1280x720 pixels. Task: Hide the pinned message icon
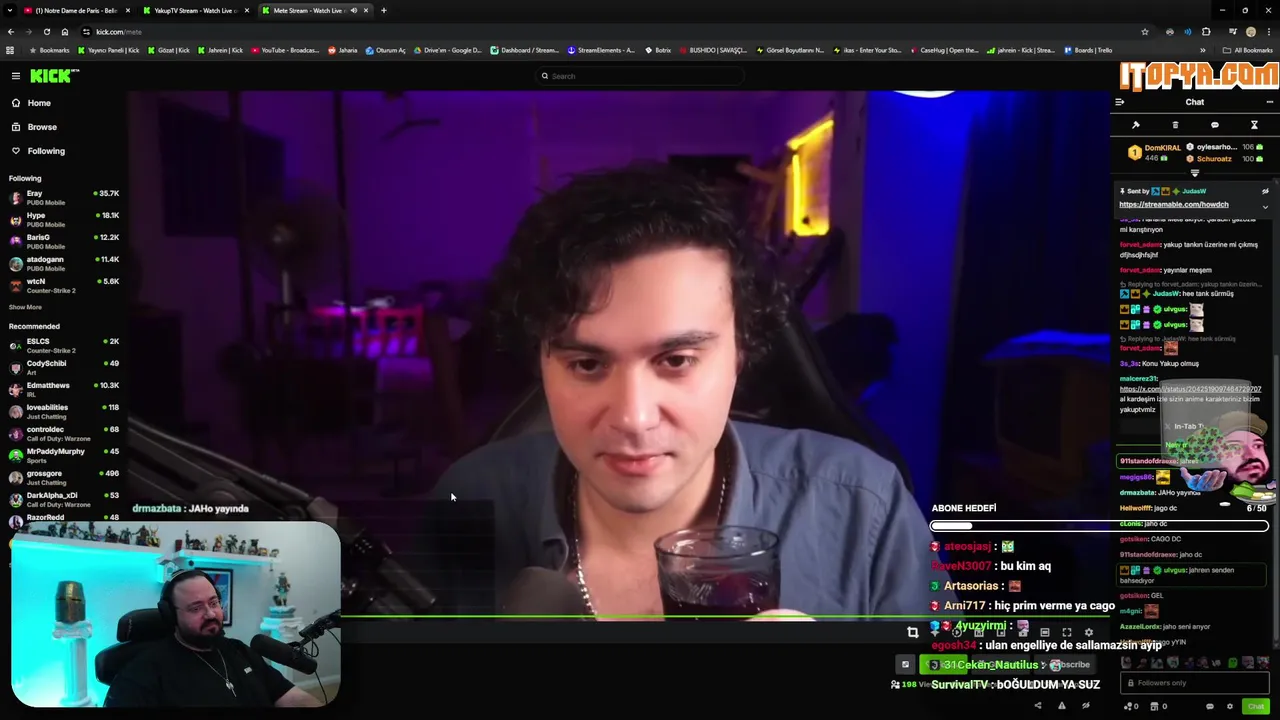coord(1265,191)
